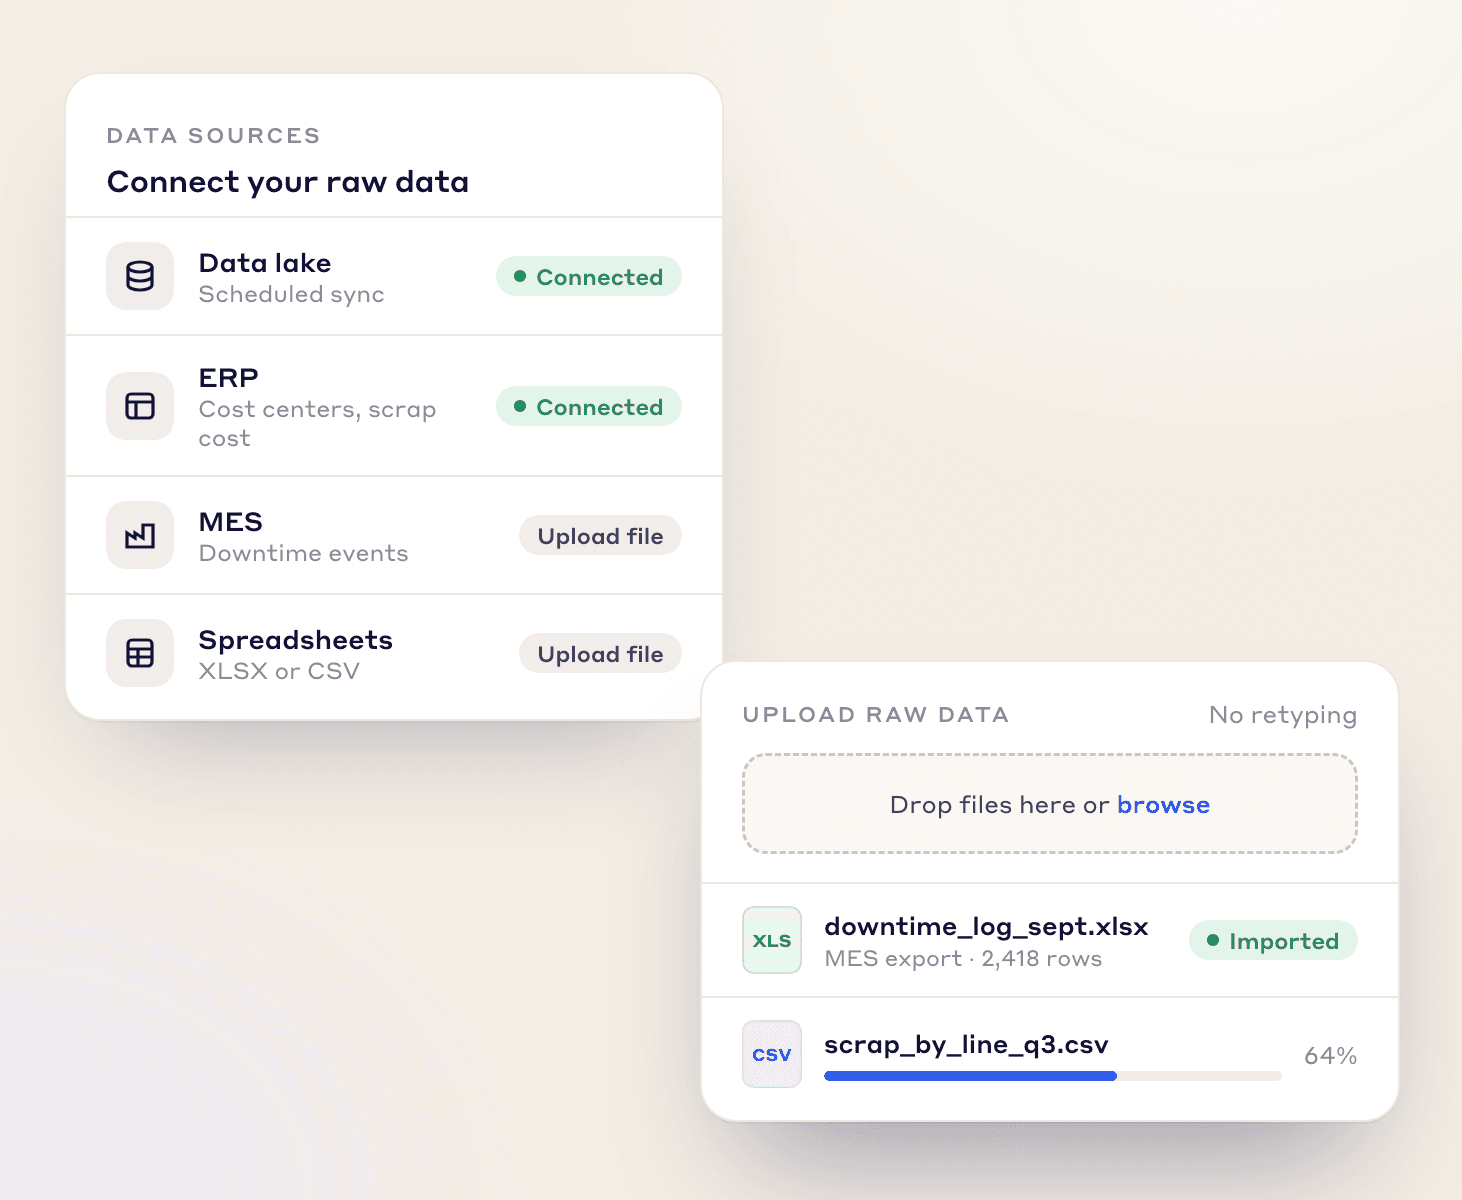Viewport: 1462px width, 1200px height.
Task: Click the CSV file icon
Action: pyautogui.click(x=772, y=1054)
